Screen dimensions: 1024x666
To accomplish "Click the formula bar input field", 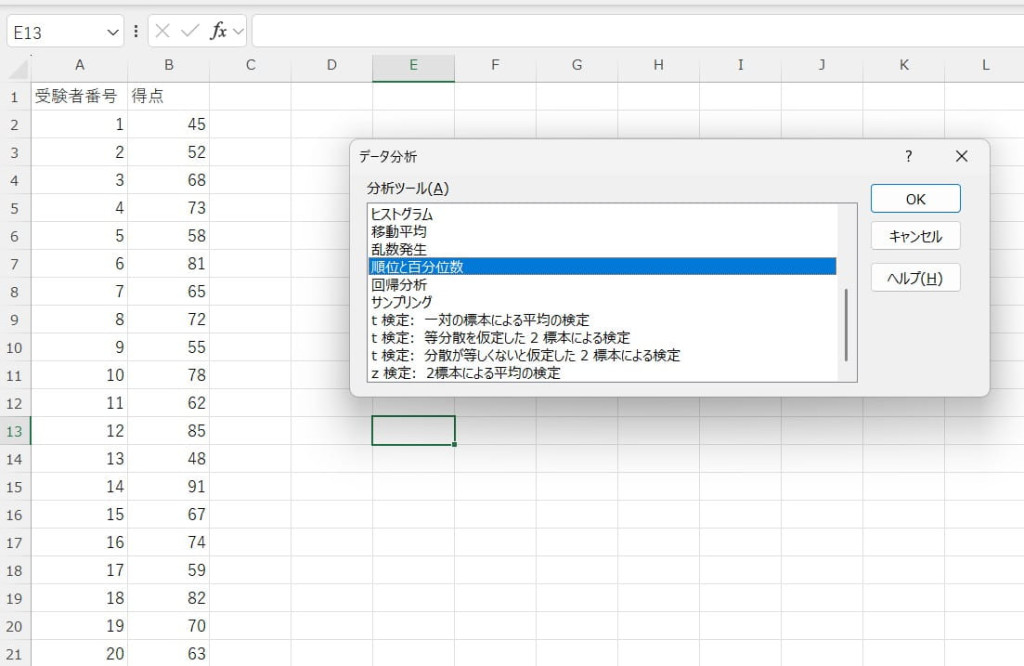I will (x=630, y=31).
